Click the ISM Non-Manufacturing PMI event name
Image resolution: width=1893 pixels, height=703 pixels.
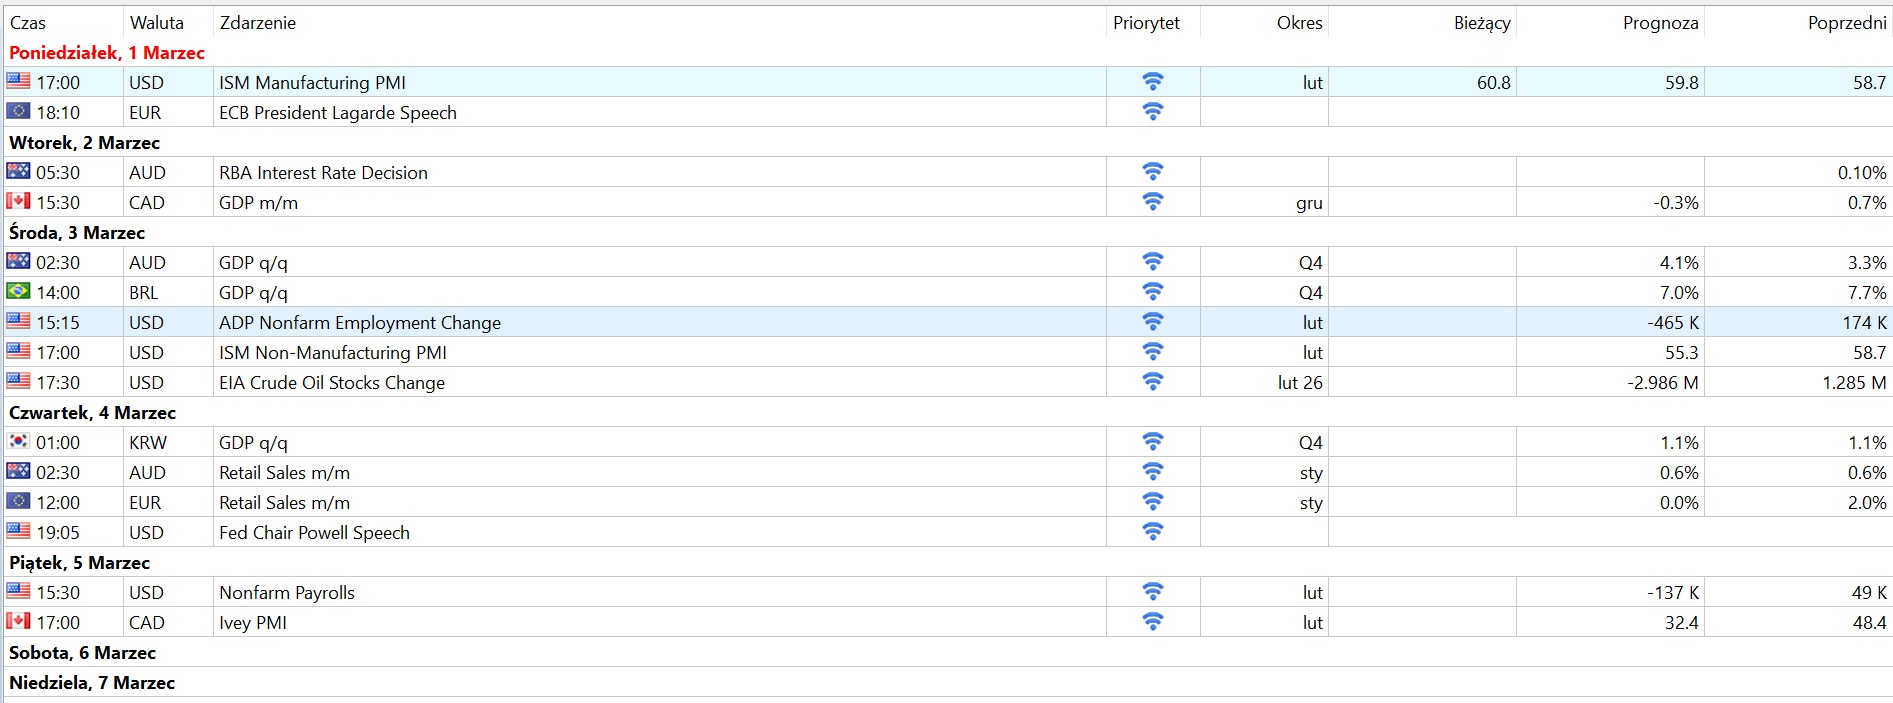click(x=332, y=352)
